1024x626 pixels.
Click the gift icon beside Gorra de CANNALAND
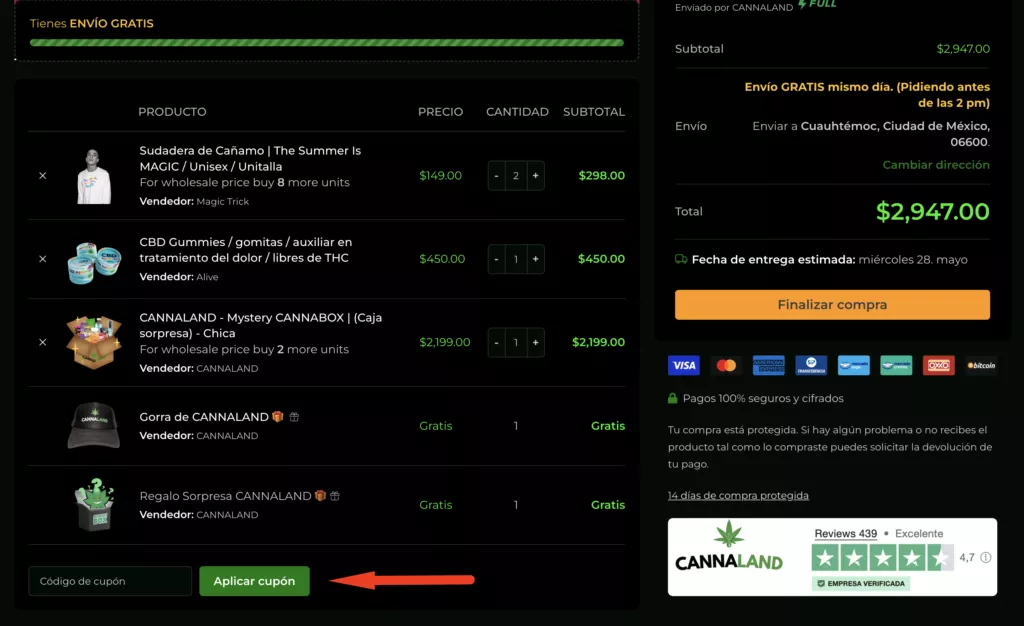point(294,417)
